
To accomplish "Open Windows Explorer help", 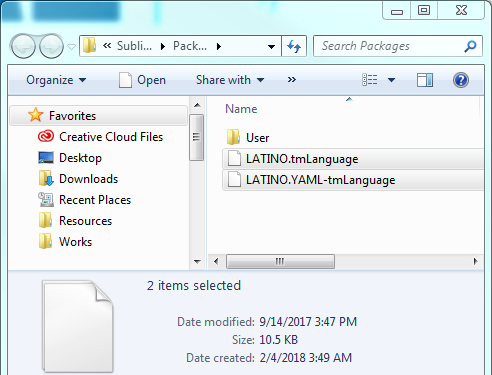I will pos(461,80).
